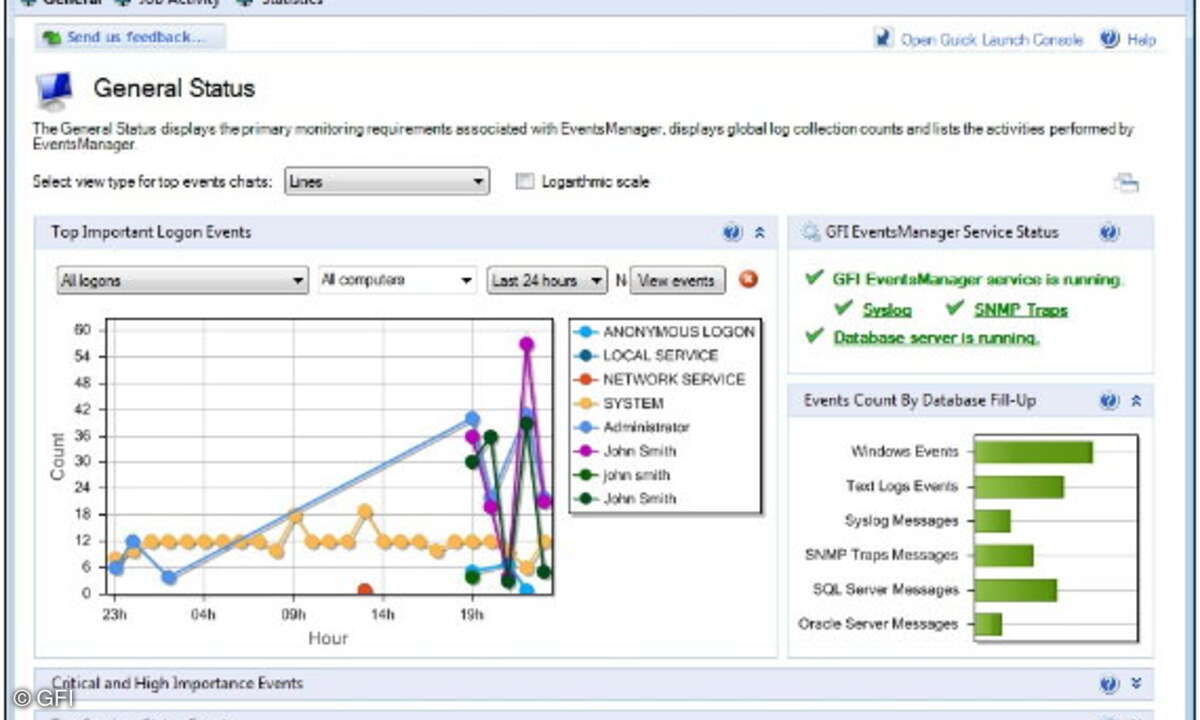Open Quick Launch Console link

click(x=991, y=40)
